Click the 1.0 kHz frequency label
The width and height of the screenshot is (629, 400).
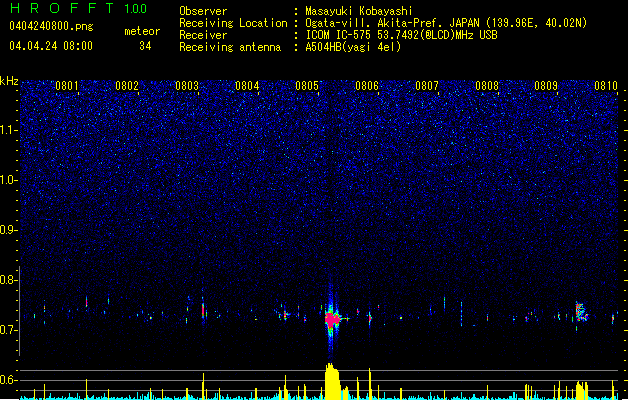click(8, 180)
